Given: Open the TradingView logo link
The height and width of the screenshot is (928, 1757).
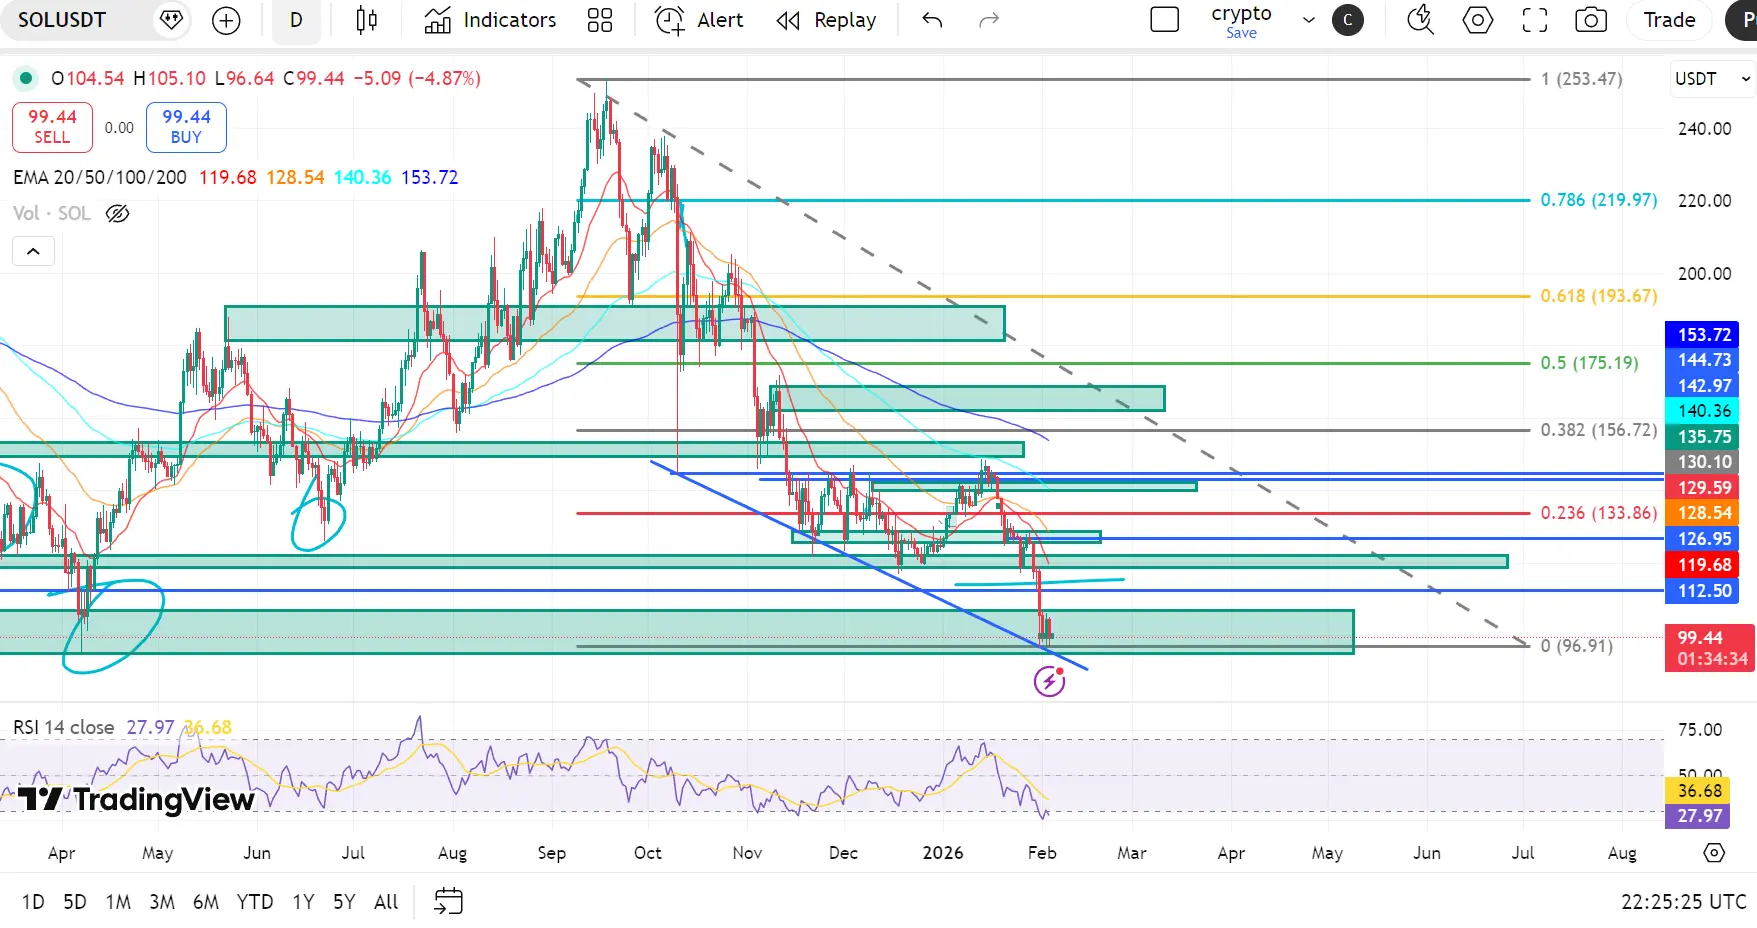Looking at the screenshot, I should point(136,800).
